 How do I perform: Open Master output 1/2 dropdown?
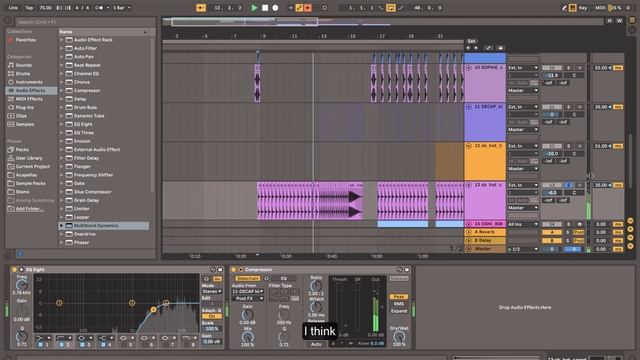pyautogui.click(x=523, y=249)
